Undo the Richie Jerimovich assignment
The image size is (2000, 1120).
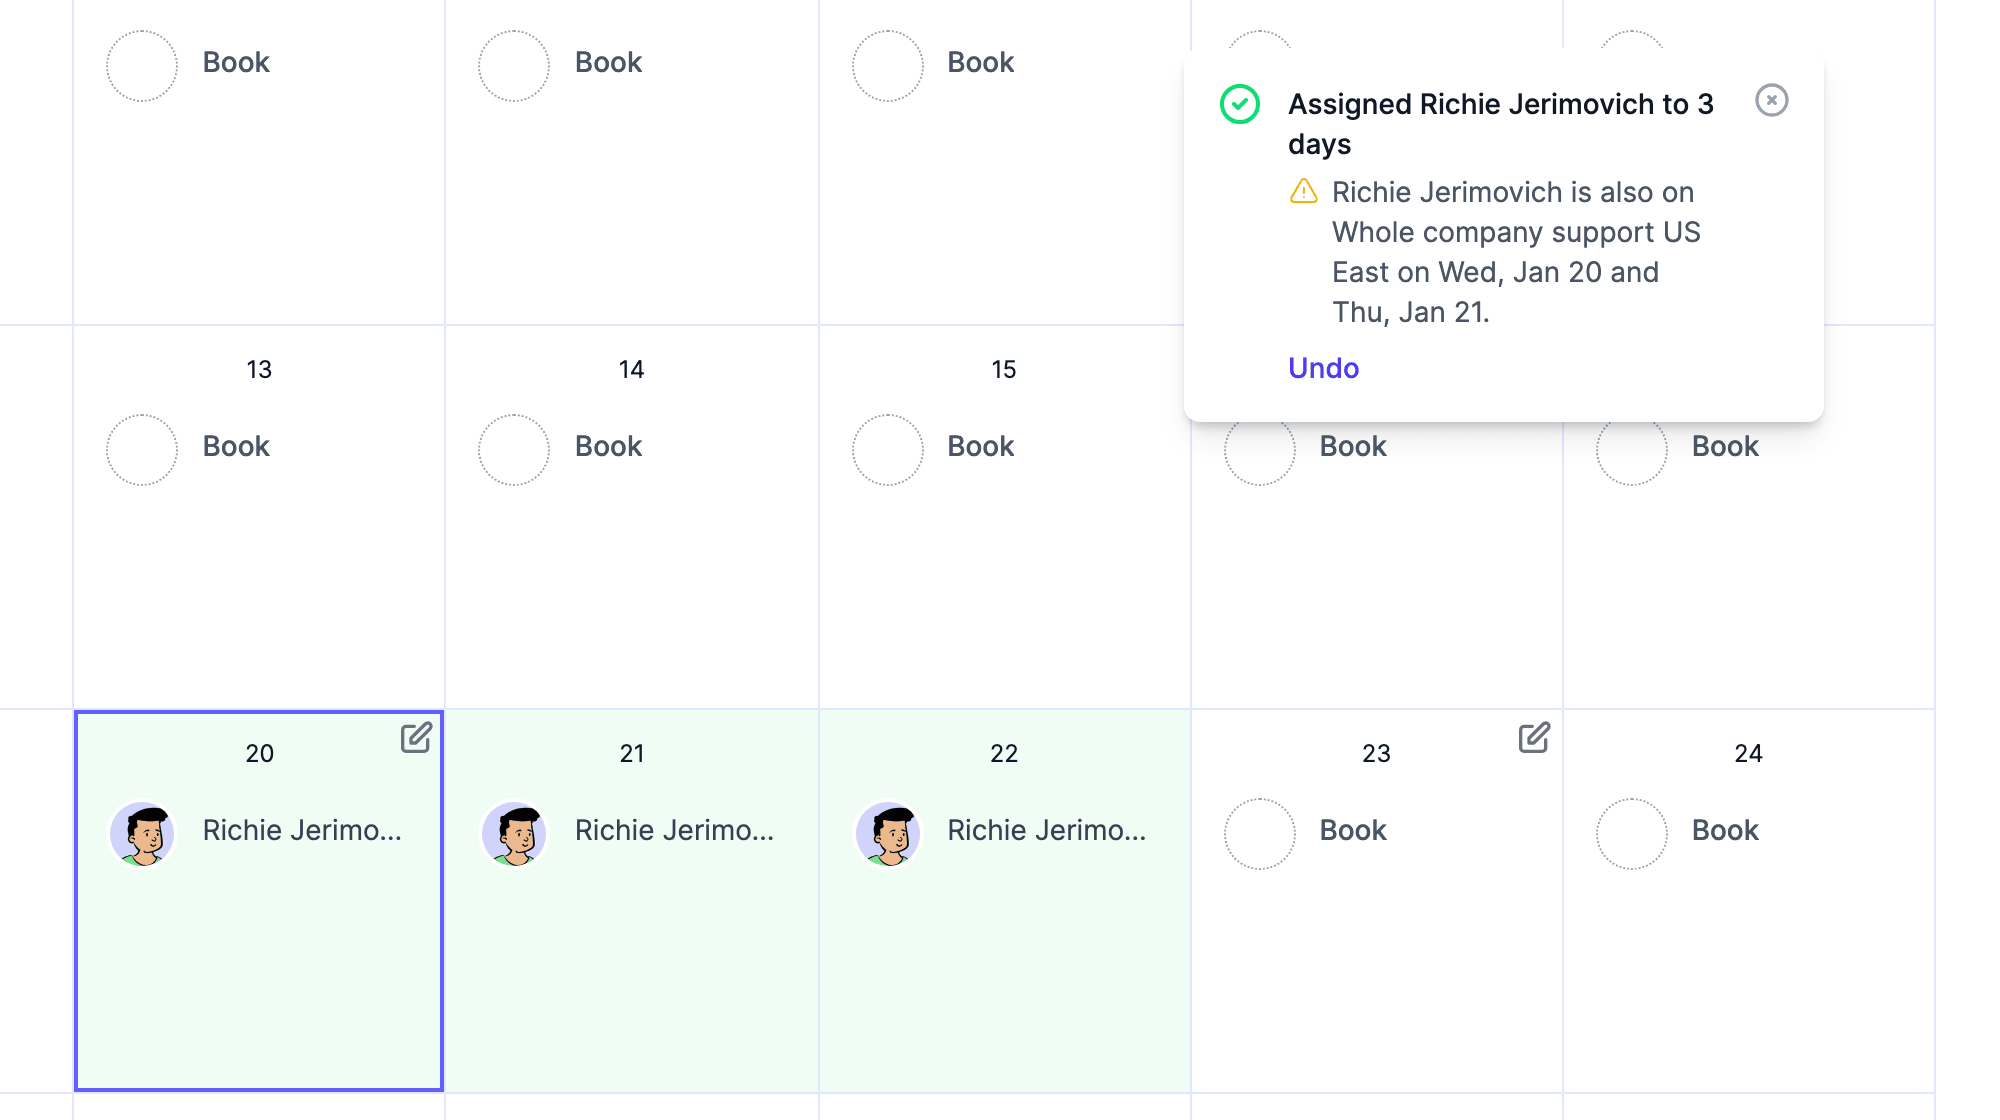pyautogui.click(x=1323, y=368)
